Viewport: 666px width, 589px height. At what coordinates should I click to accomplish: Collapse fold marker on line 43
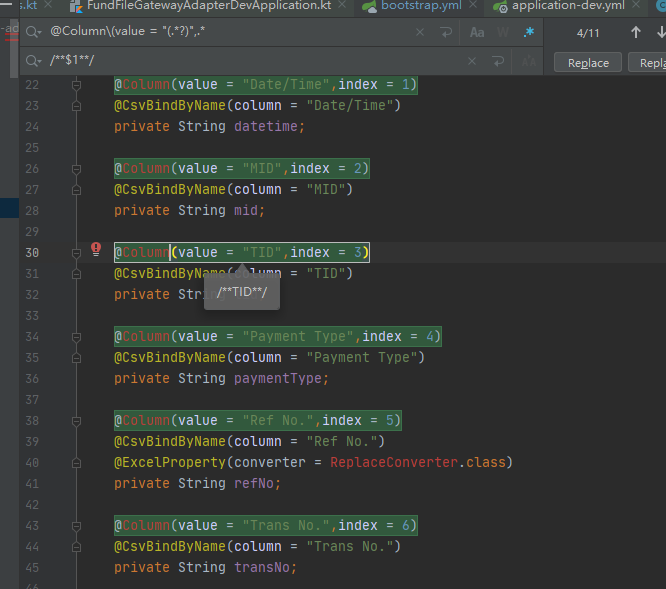tap(76, 526)
